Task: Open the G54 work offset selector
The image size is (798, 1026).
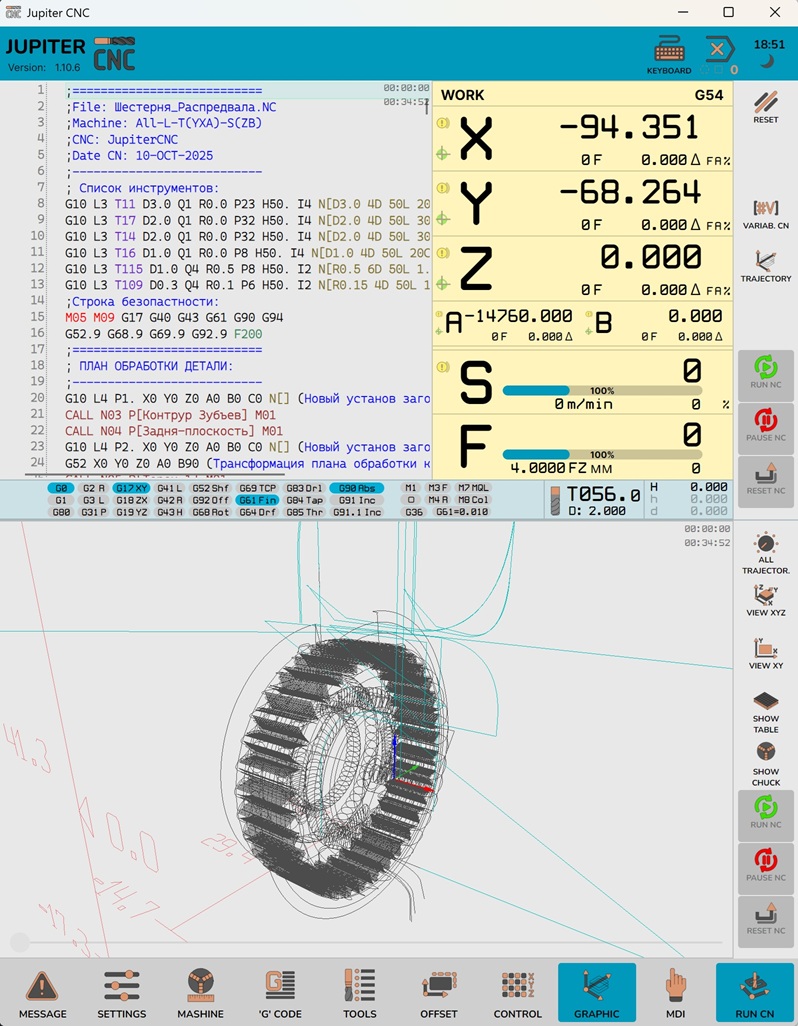Action: (708, 95)
